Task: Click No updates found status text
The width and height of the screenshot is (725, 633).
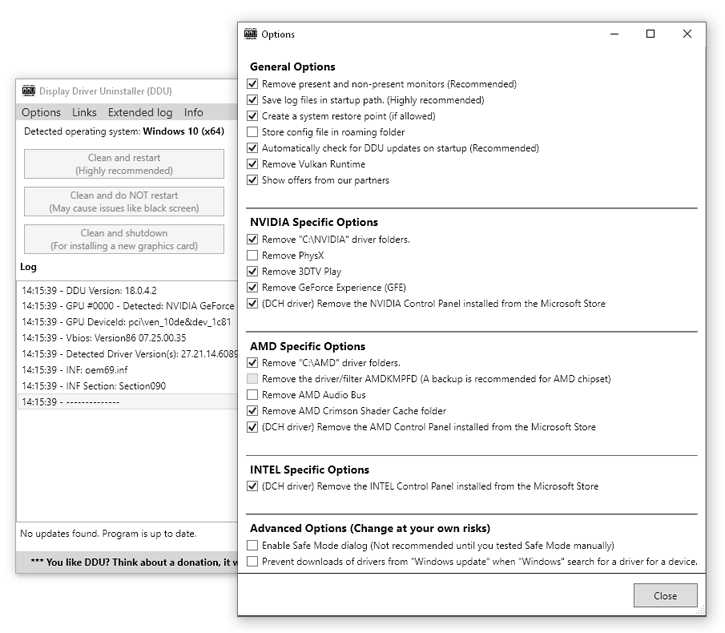Action: (x=108, y=534)
